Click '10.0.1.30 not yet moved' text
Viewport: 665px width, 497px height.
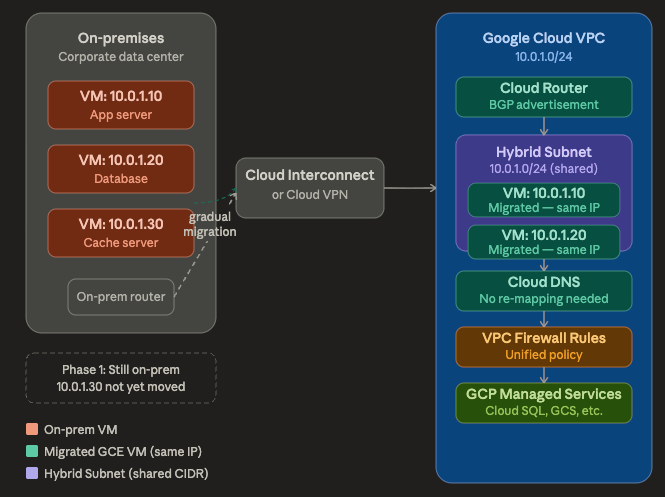(121, 387)
